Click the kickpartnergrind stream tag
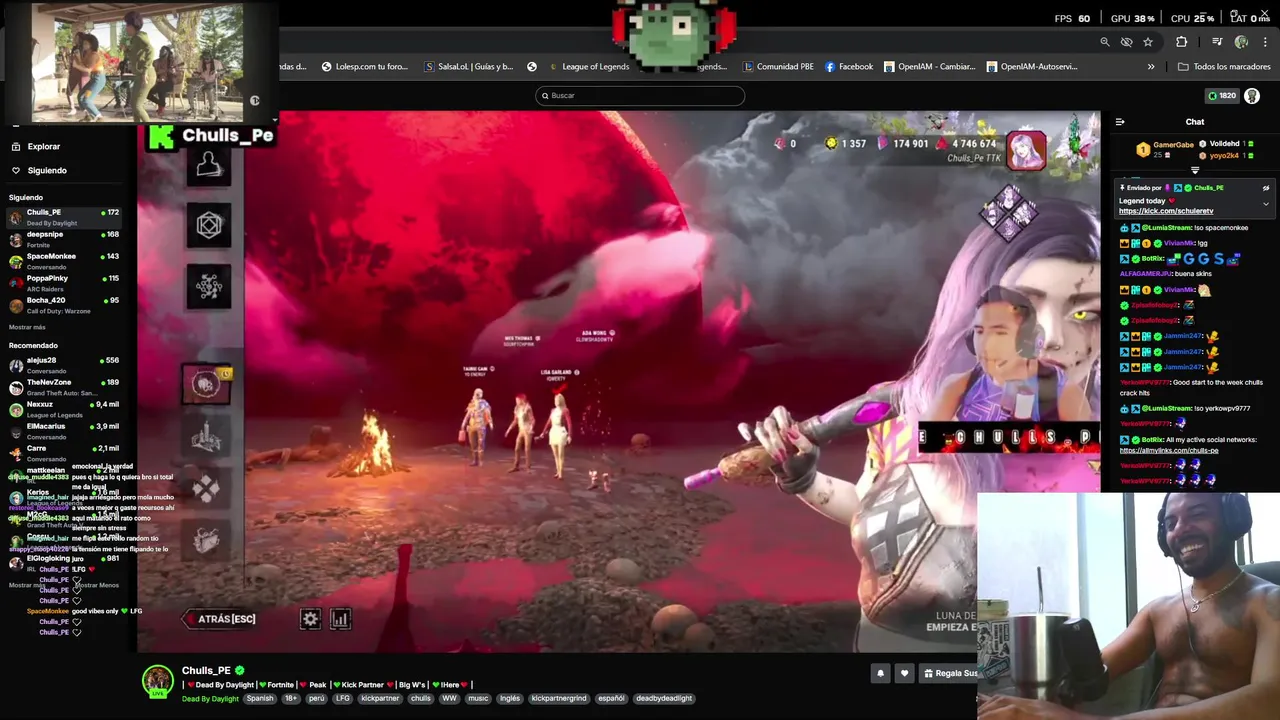The width and height of the screenshot is (1280, 720). (559, 699)
